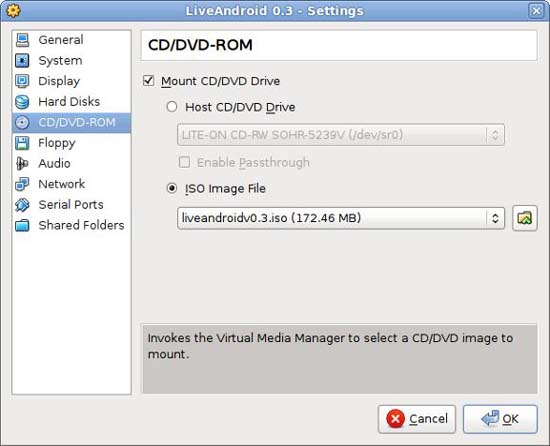The height and width of the screenshot is (446, 550).
Task: Click the System chip icon
Action: click(x=22, y=61)
